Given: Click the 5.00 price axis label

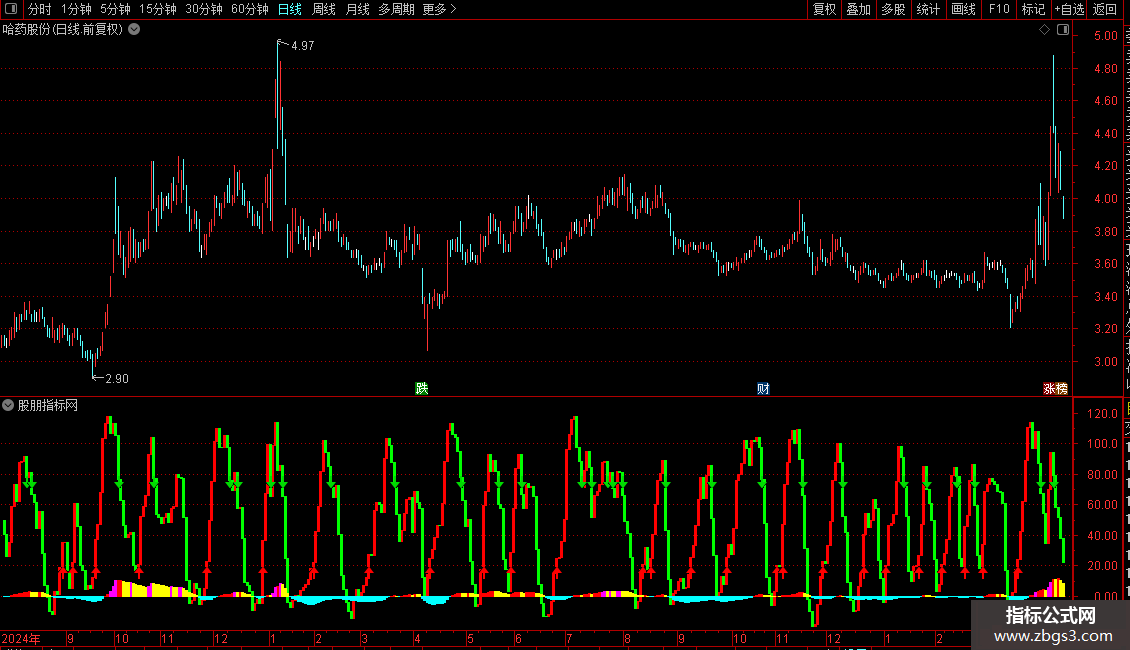Looking at the screenshot, I should [1105, 35].
